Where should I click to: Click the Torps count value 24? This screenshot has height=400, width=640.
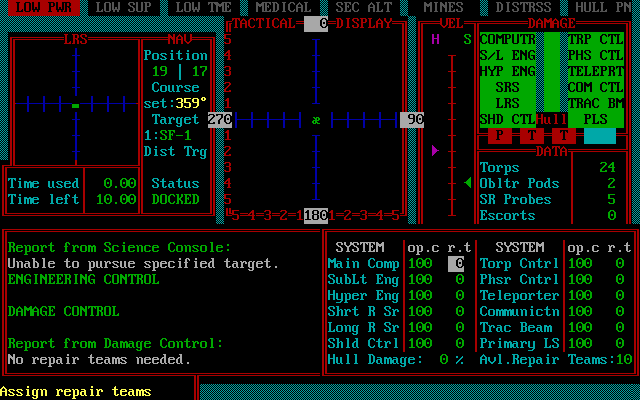608,167
